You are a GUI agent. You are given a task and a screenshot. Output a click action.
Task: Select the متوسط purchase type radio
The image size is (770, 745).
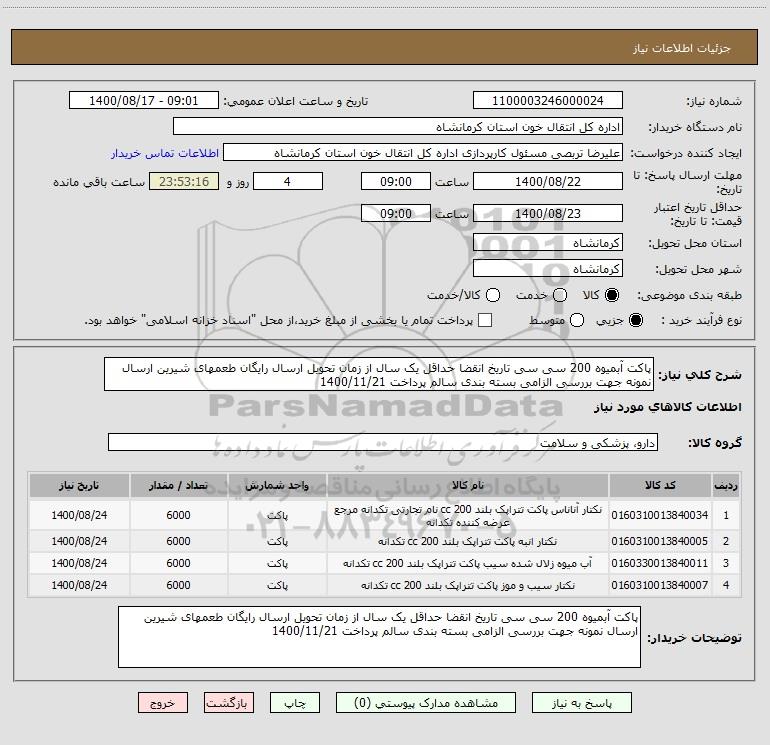click(x=577, y=320)
